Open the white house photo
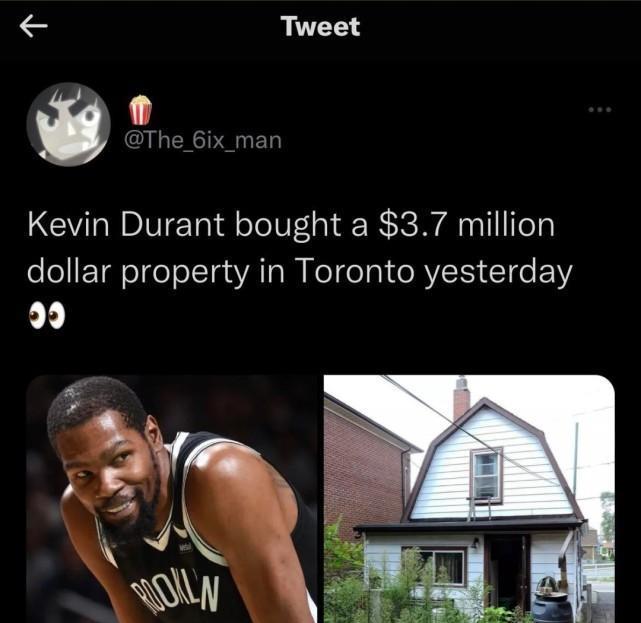641x623 pixels. (469, 499)
